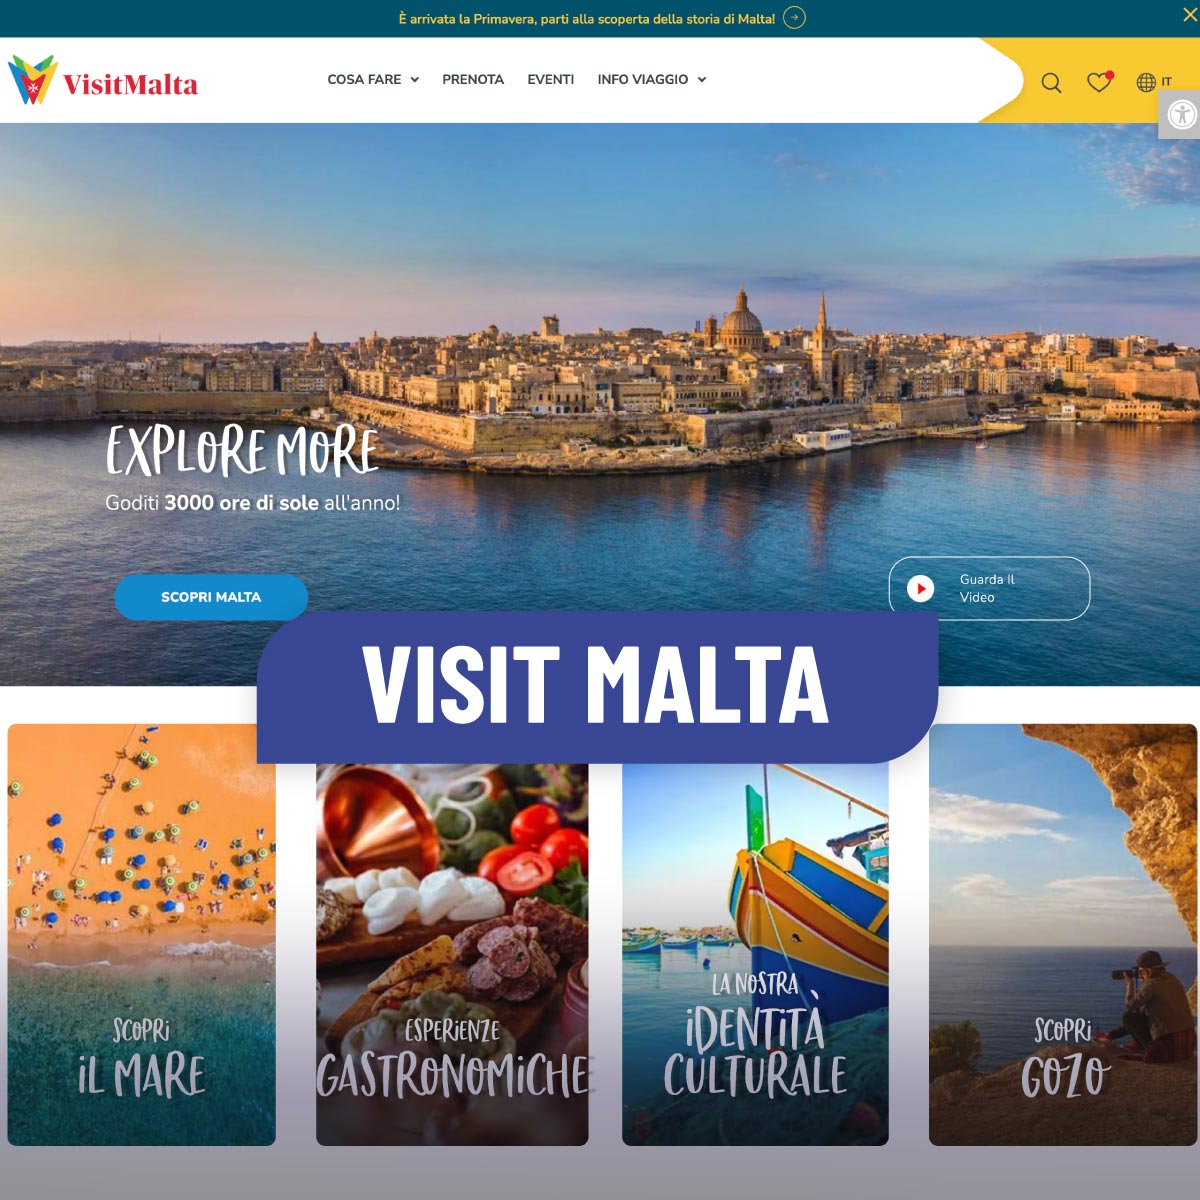This screenshot has width=1200, height=1200.
Task: Open the EVENTI menu item
Action: [551, 79]
